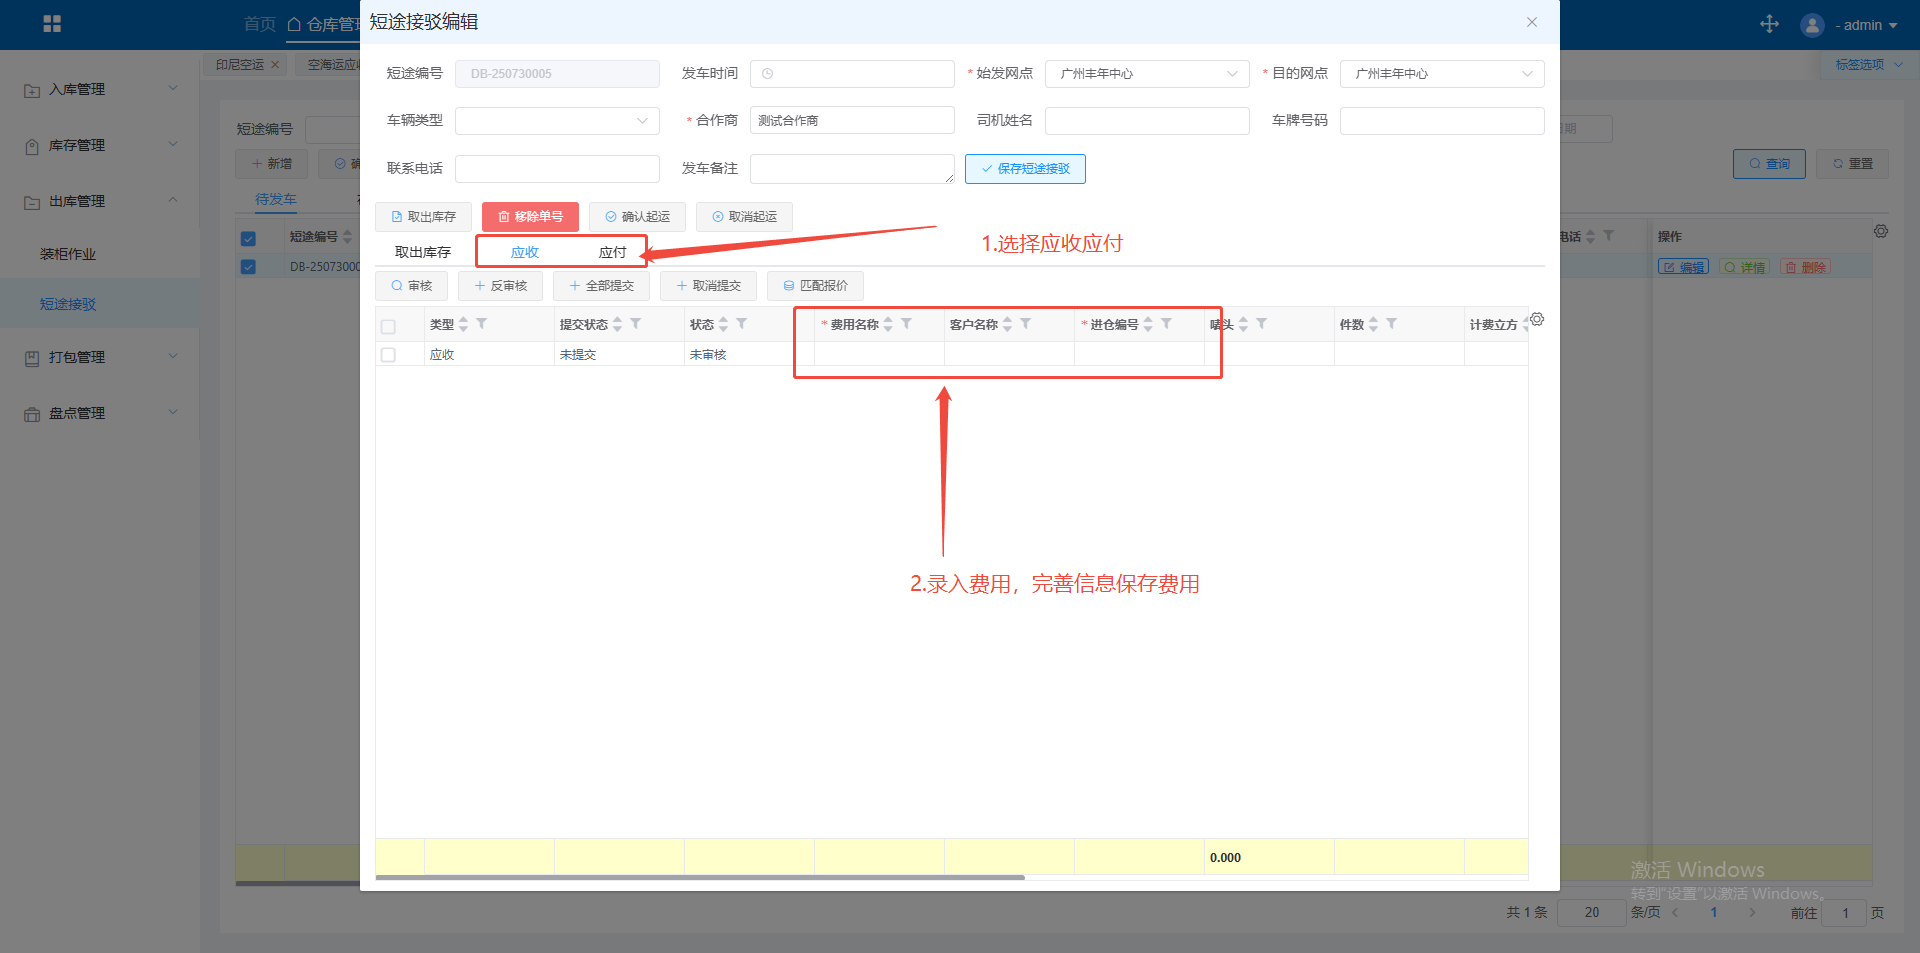Click filter icon on 件数 column
This screenshot has height=953, width=1920.
pyautogui.click(x=1392, y=324)
